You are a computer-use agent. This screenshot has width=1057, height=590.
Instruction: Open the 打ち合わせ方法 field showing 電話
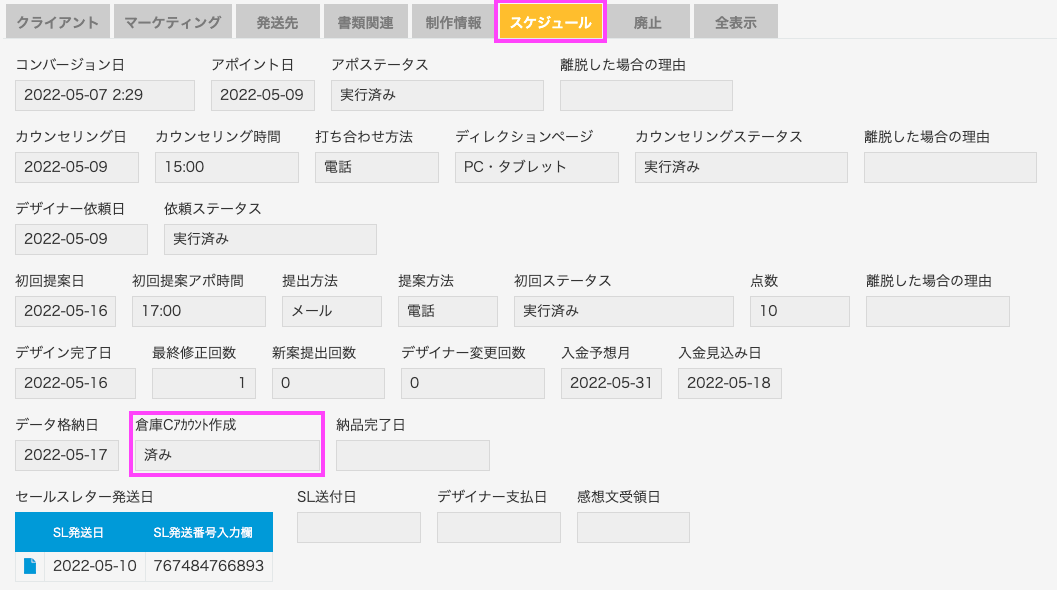click(376, 167)
